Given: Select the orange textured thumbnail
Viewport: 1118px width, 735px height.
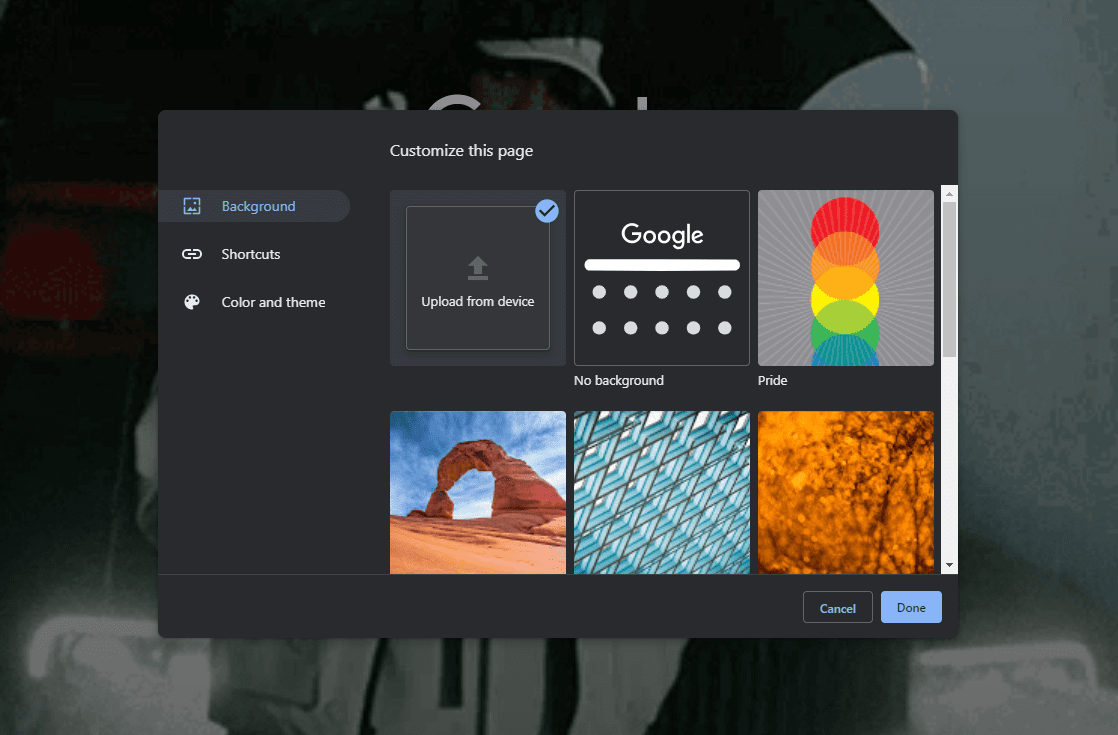Looking at the screenshot, I should coord(846,492).
